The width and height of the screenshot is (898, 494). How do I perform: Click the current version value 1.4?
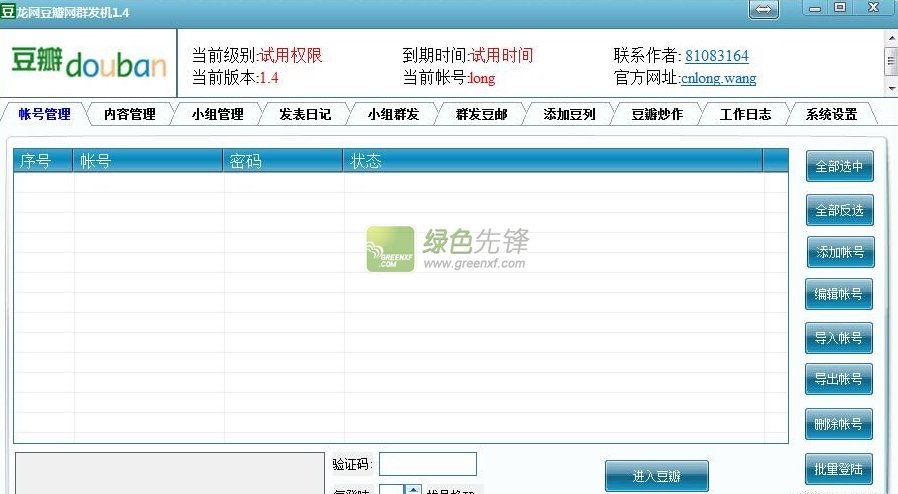tap(269, 78)
